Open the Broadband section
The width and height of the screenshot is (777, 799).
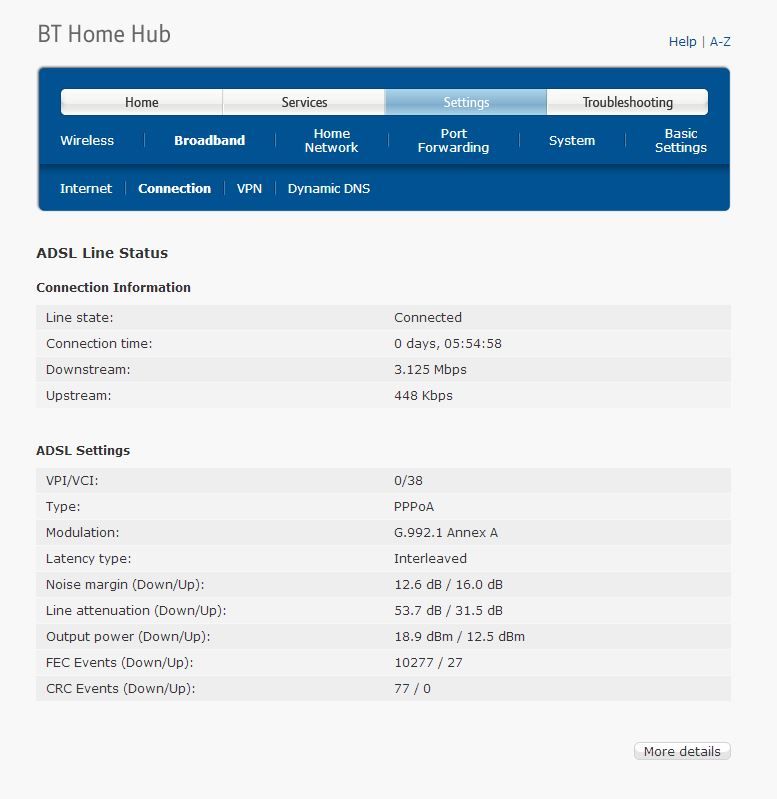tap(209, 140)
